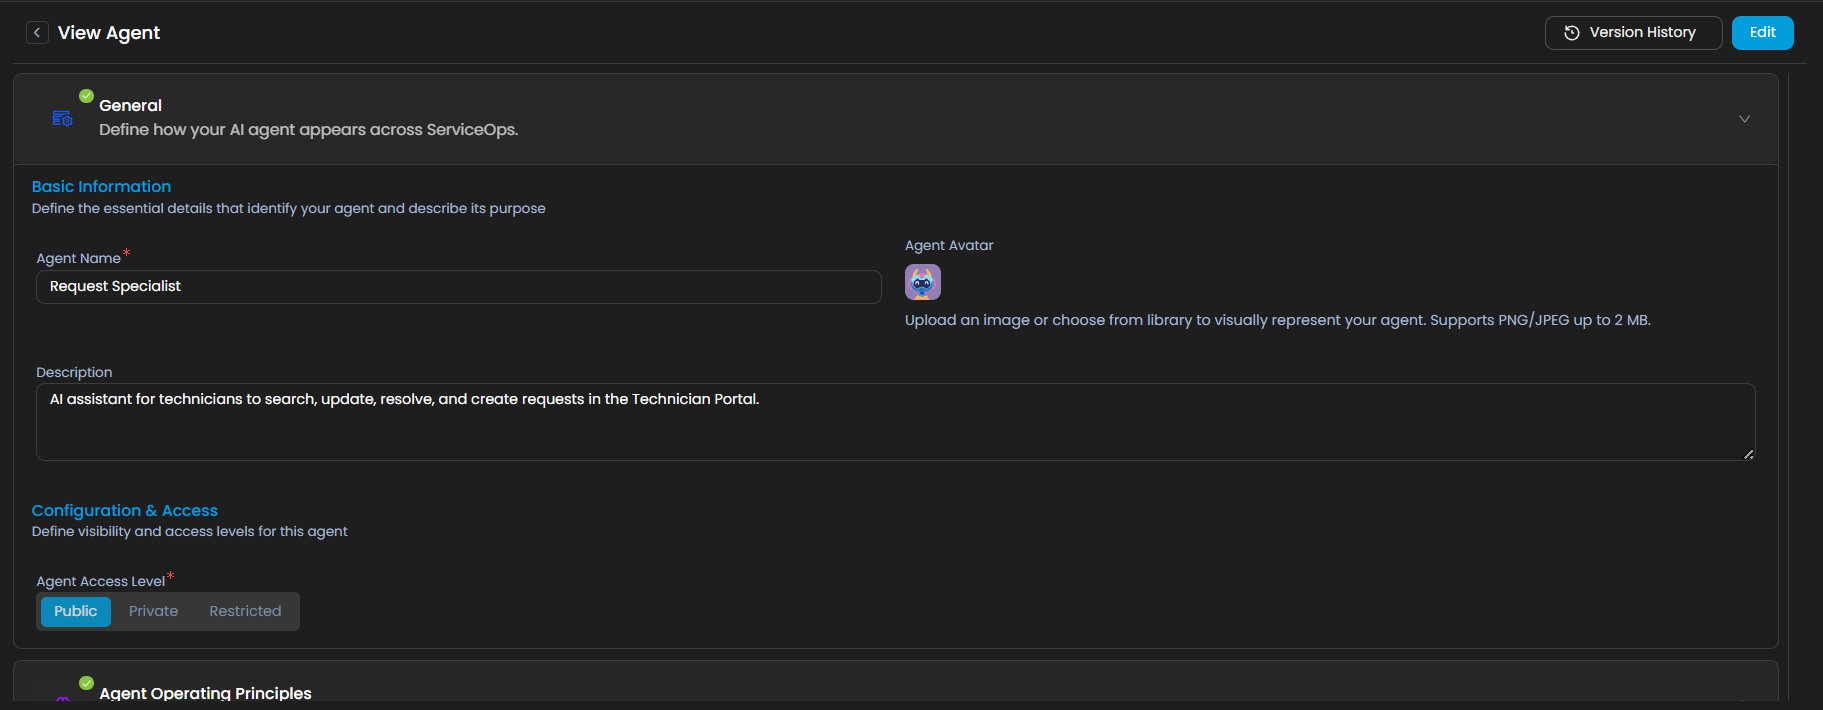Click the agent avatar robot image
The image size is (1823, 710).
pos(922,282)
